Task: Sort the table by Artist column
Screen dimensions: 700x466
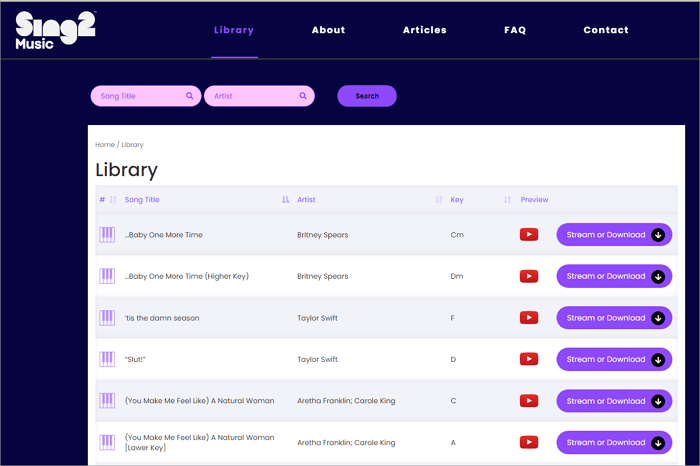Action: (x=306, y=200)
